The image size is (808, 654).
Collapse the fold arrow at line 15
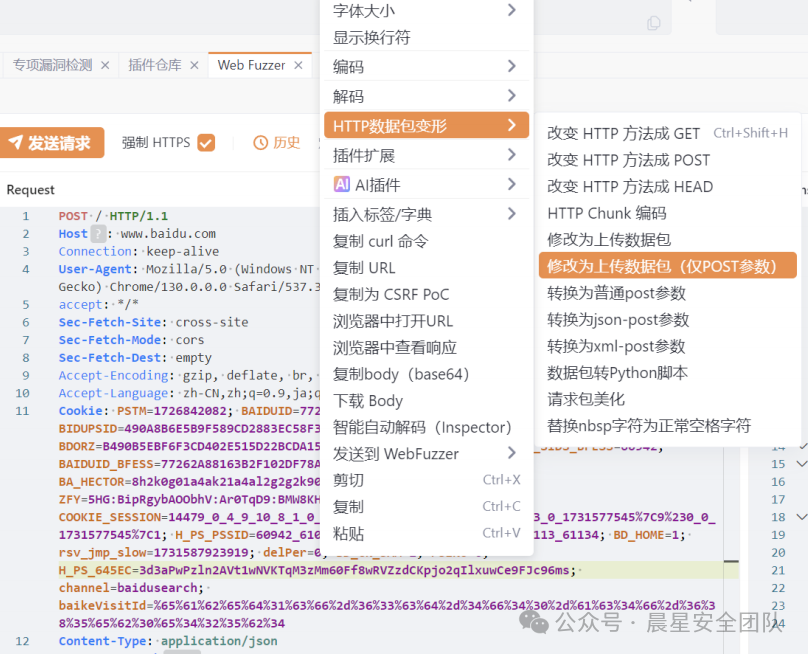[x=801, y=464]
